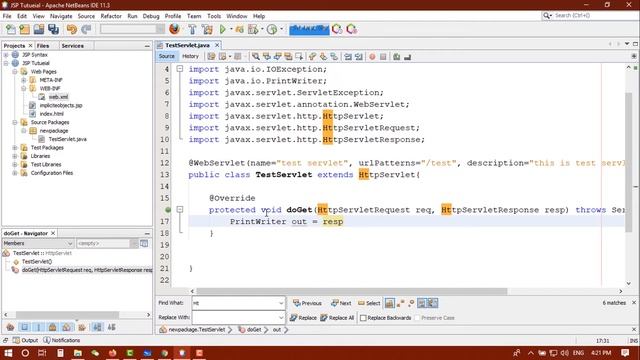Toggle Highlight Results button in find bar
Image resolution: width=640 pixels, height=360 pixels.
(x=422, y=303)
